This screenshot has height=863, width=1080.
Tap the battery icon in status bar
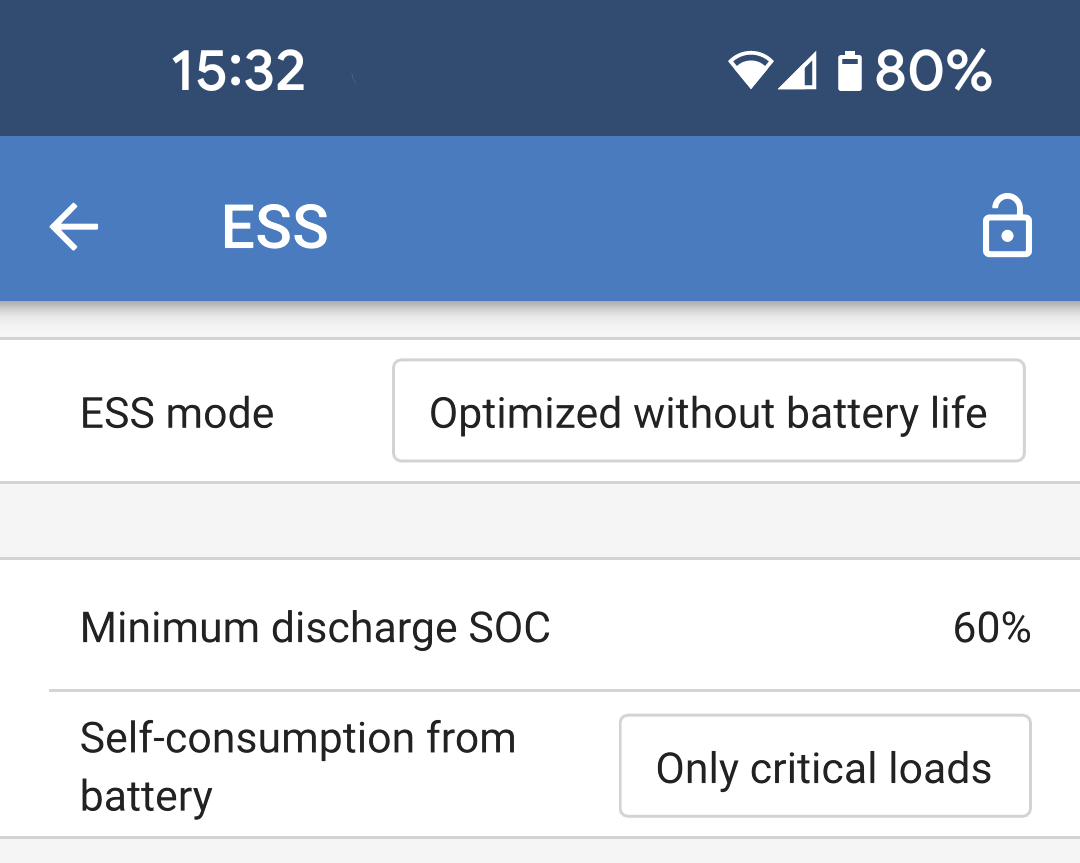[849, 72]
